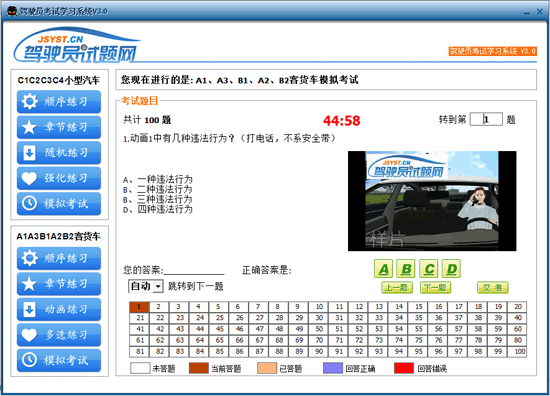
Task: Click the heart icon on 多选练习
Action: (x=29, y=335)
